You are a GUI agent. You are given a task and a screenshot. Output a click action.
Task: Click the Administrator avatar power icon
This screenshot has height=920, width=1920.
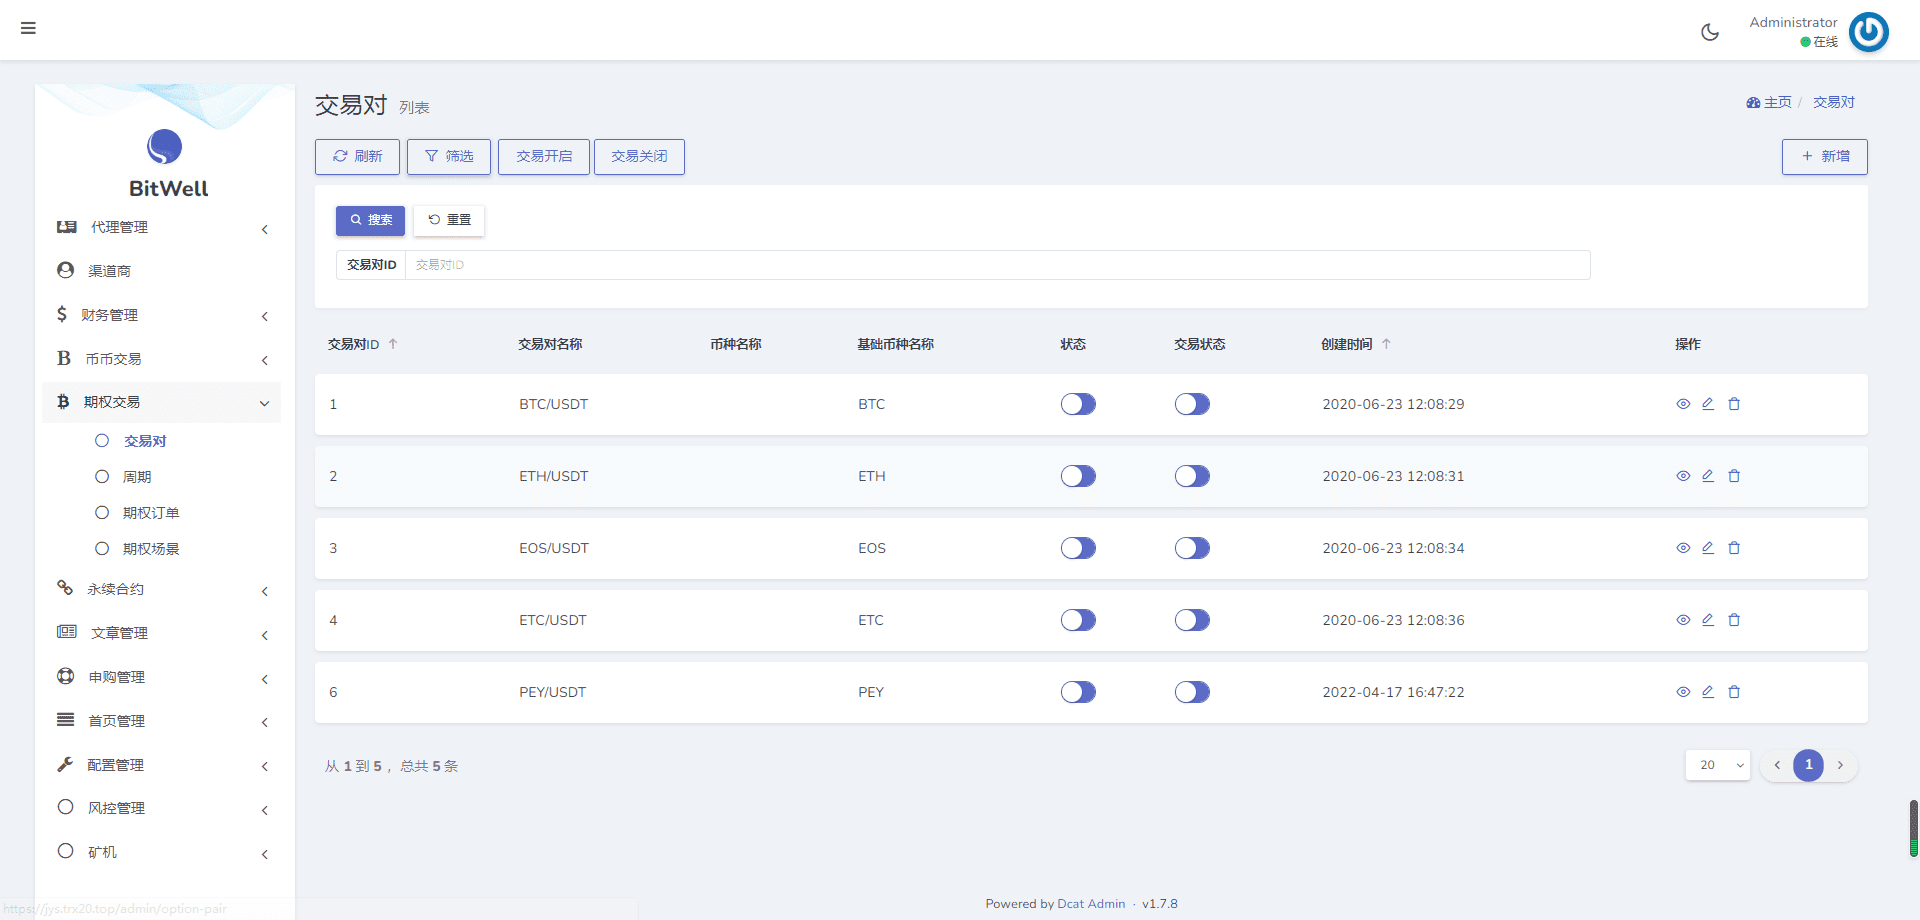click(1868, 32)
